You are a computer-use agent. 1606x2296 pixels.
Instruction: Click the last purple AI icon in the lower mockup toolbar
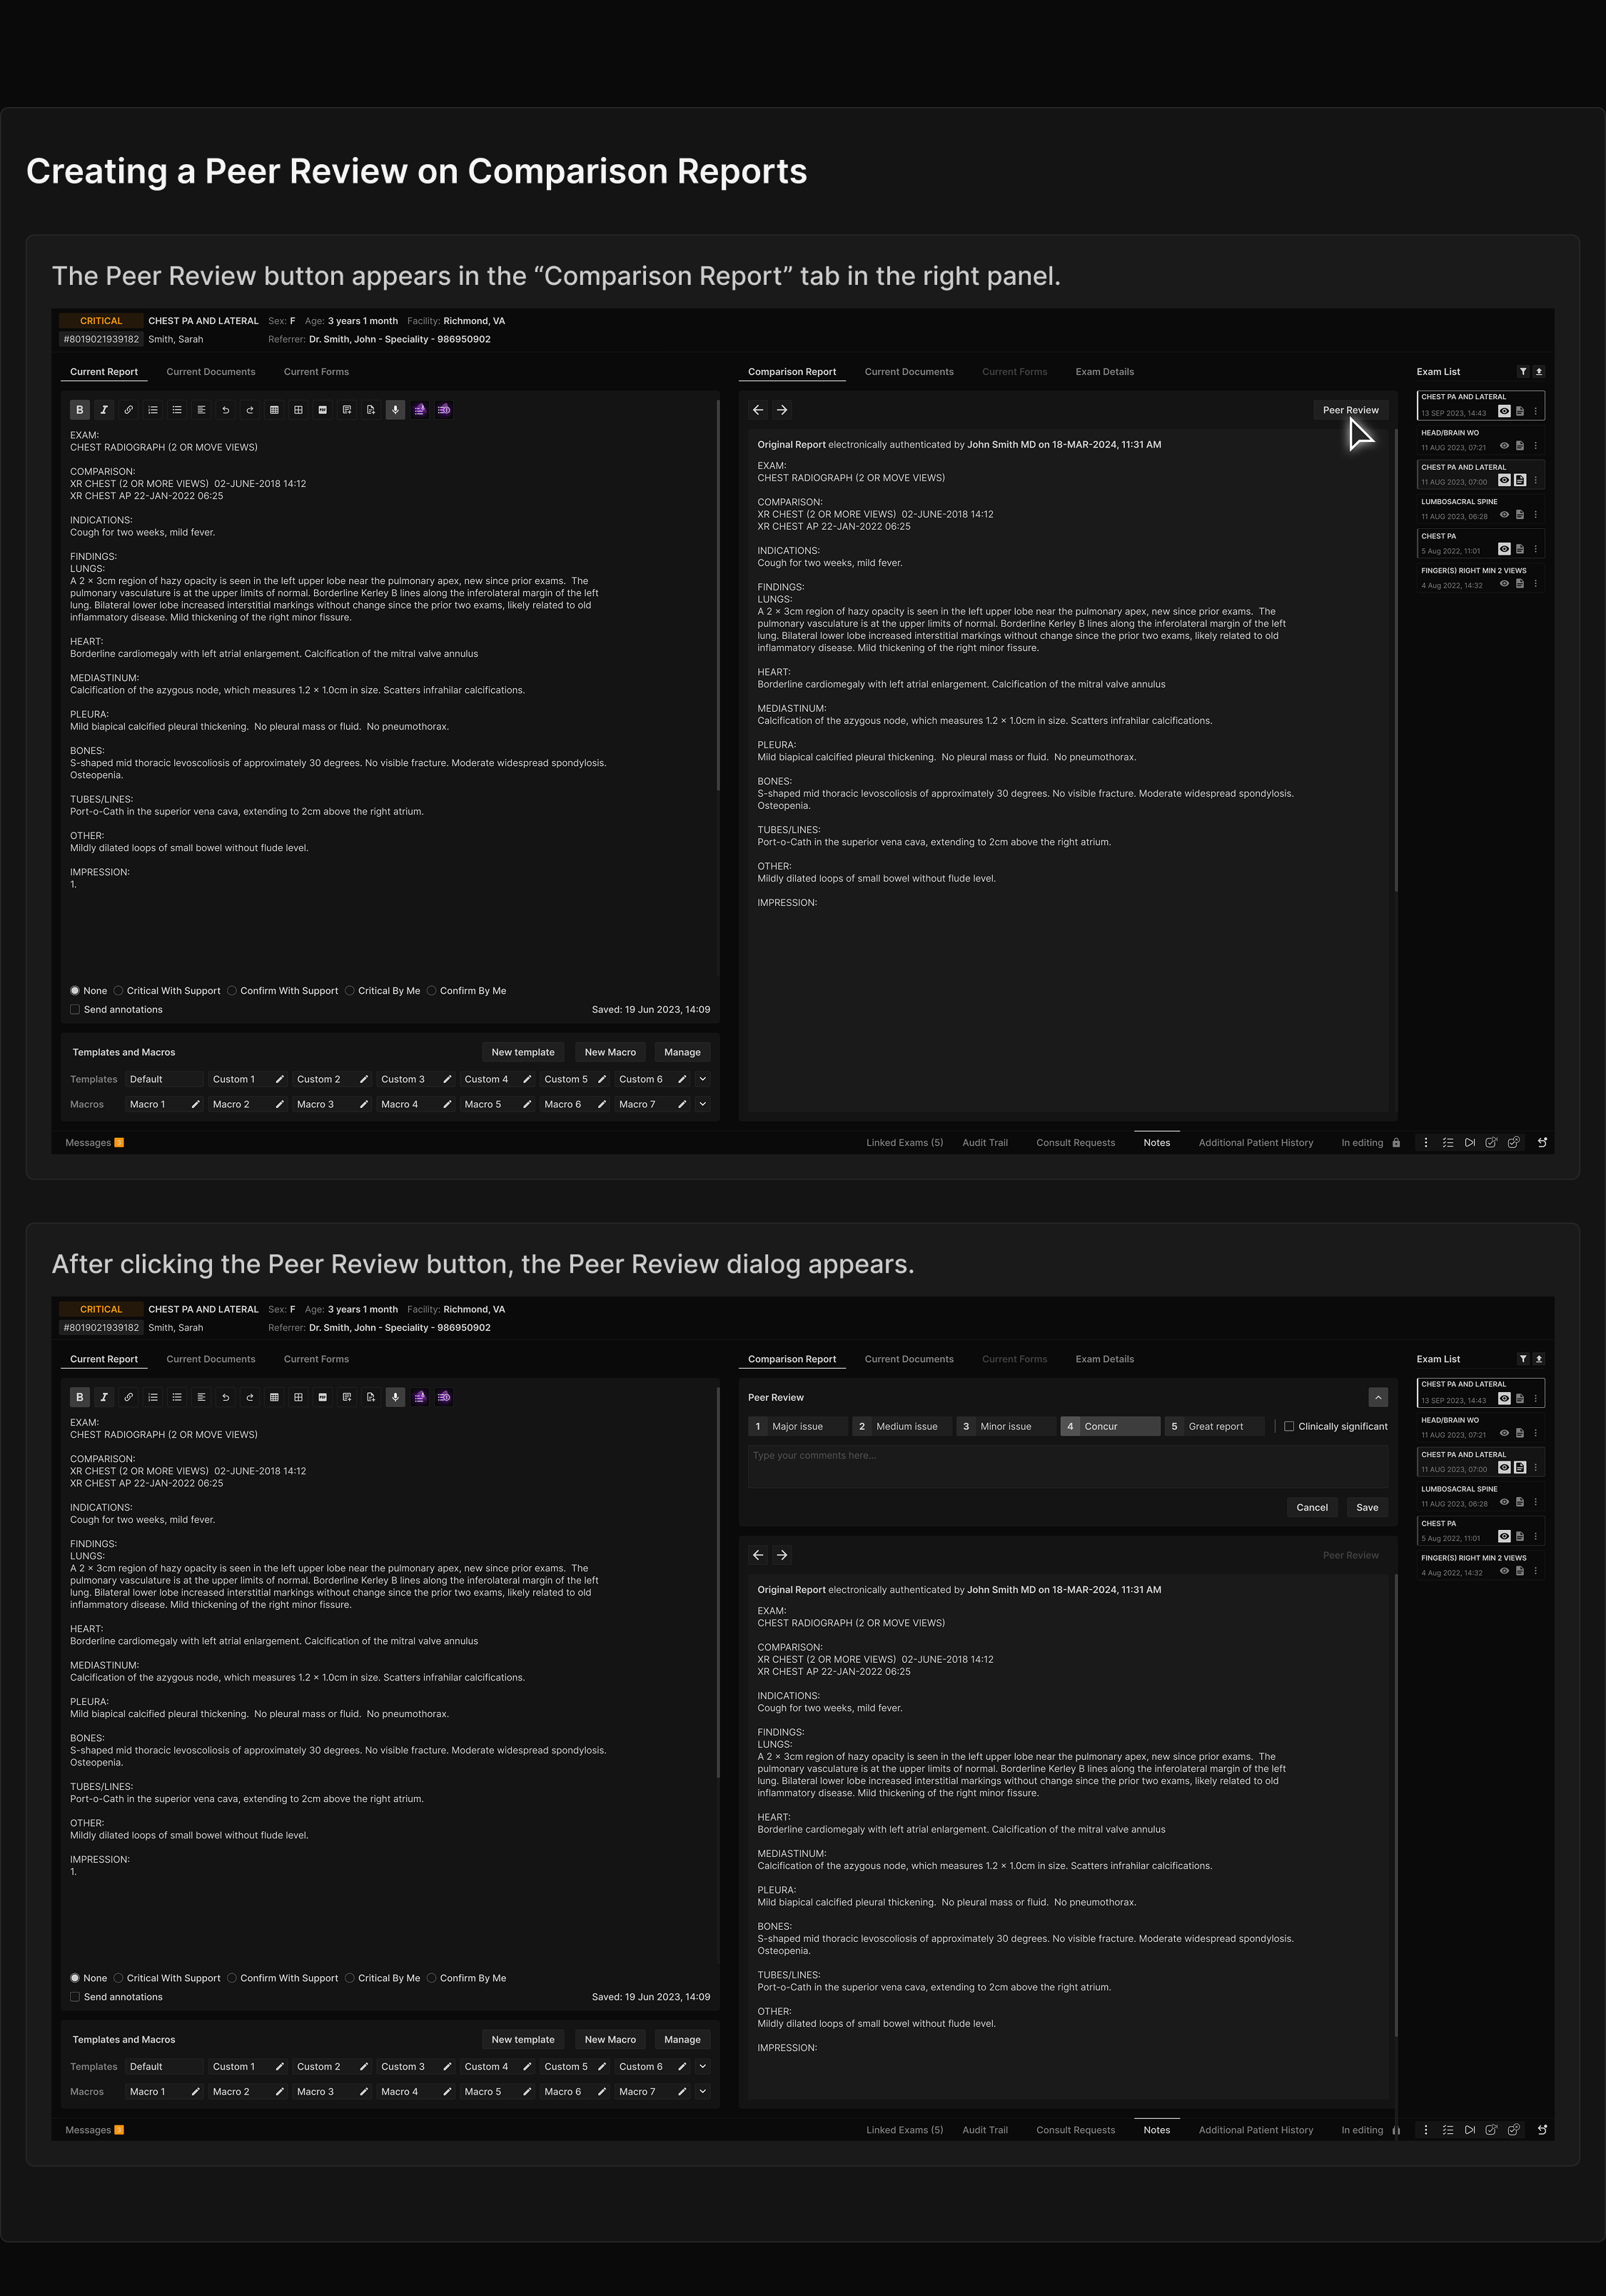coord(444,1397)
